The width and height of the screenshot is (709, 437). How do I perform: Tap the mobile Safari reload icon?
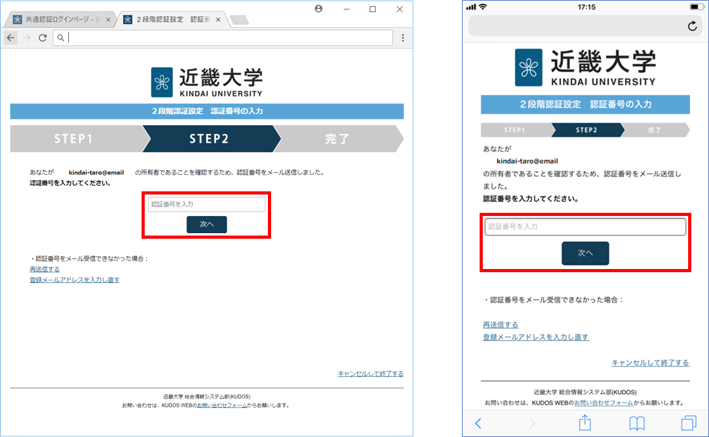(691, 26)
